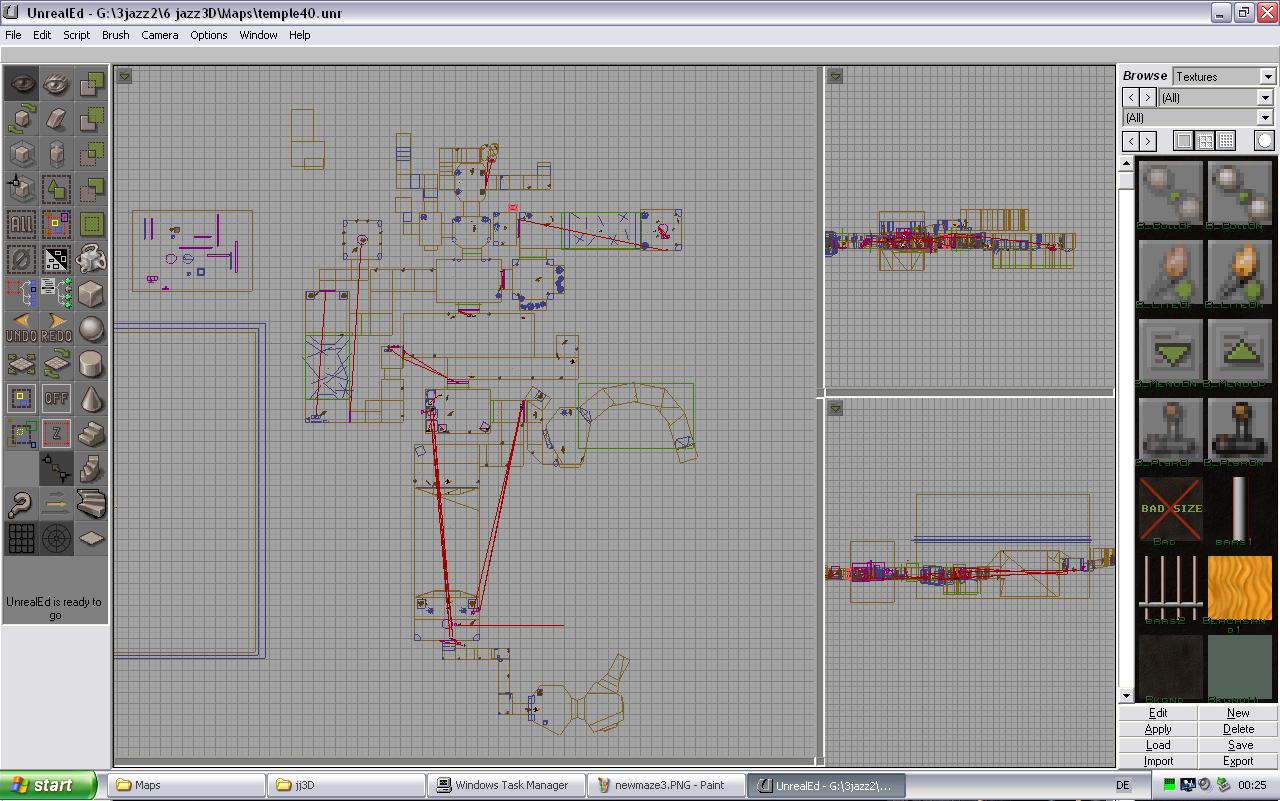Click the texture browser Import button
This screenshot has height=801, width=1280.
[x=1158, y=761]
